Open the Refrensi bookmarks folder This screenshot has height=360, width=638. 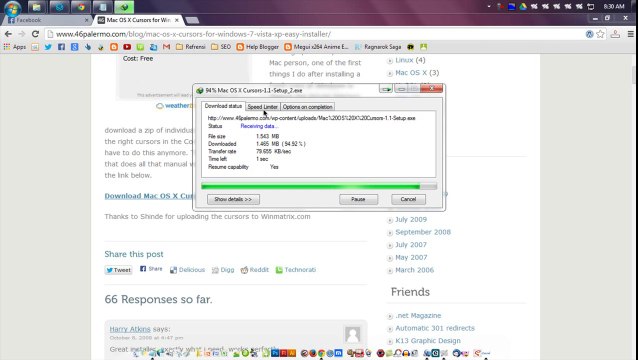[x=191, y=47]
